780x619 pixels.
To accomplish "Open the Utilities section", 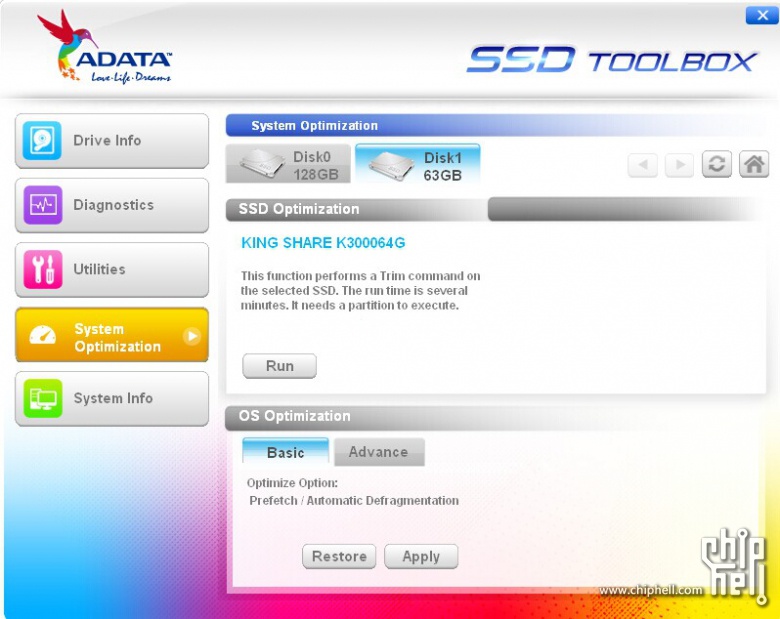I will coord(112,270).
